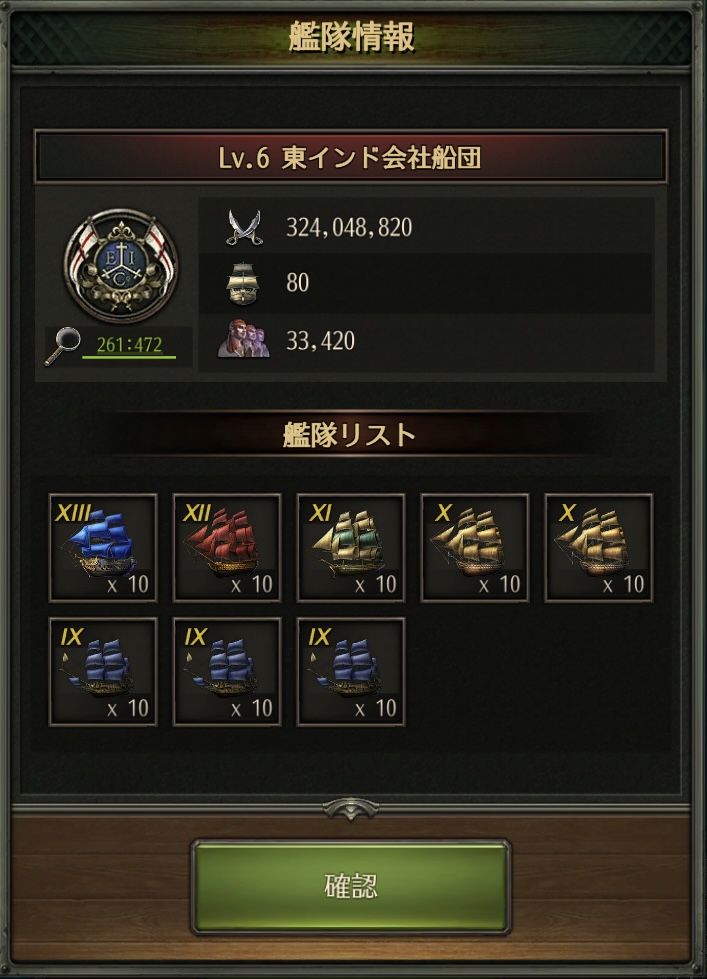Choose the second tier X golden ship

(599, 548)
